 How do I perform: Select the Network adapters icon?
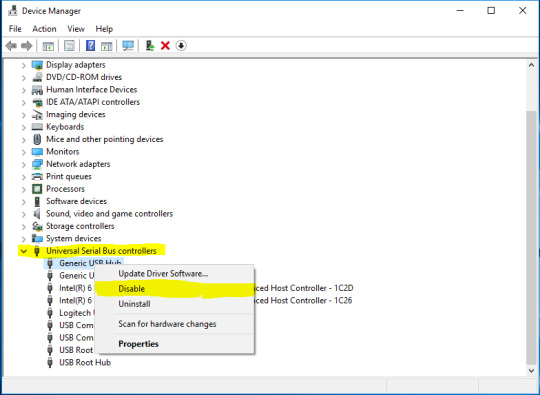tap(37, 164)
